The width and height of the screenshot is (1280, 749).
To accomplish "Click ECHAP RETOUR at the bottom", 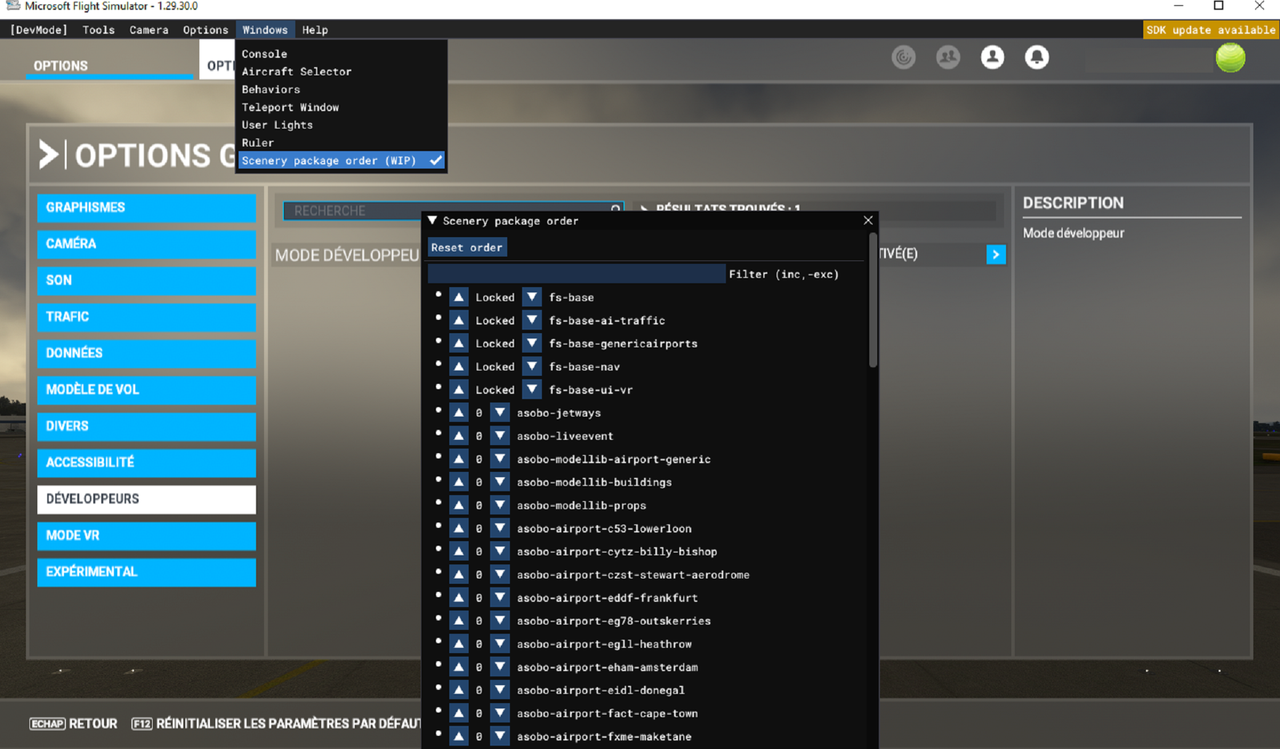I will pos(73,723).
